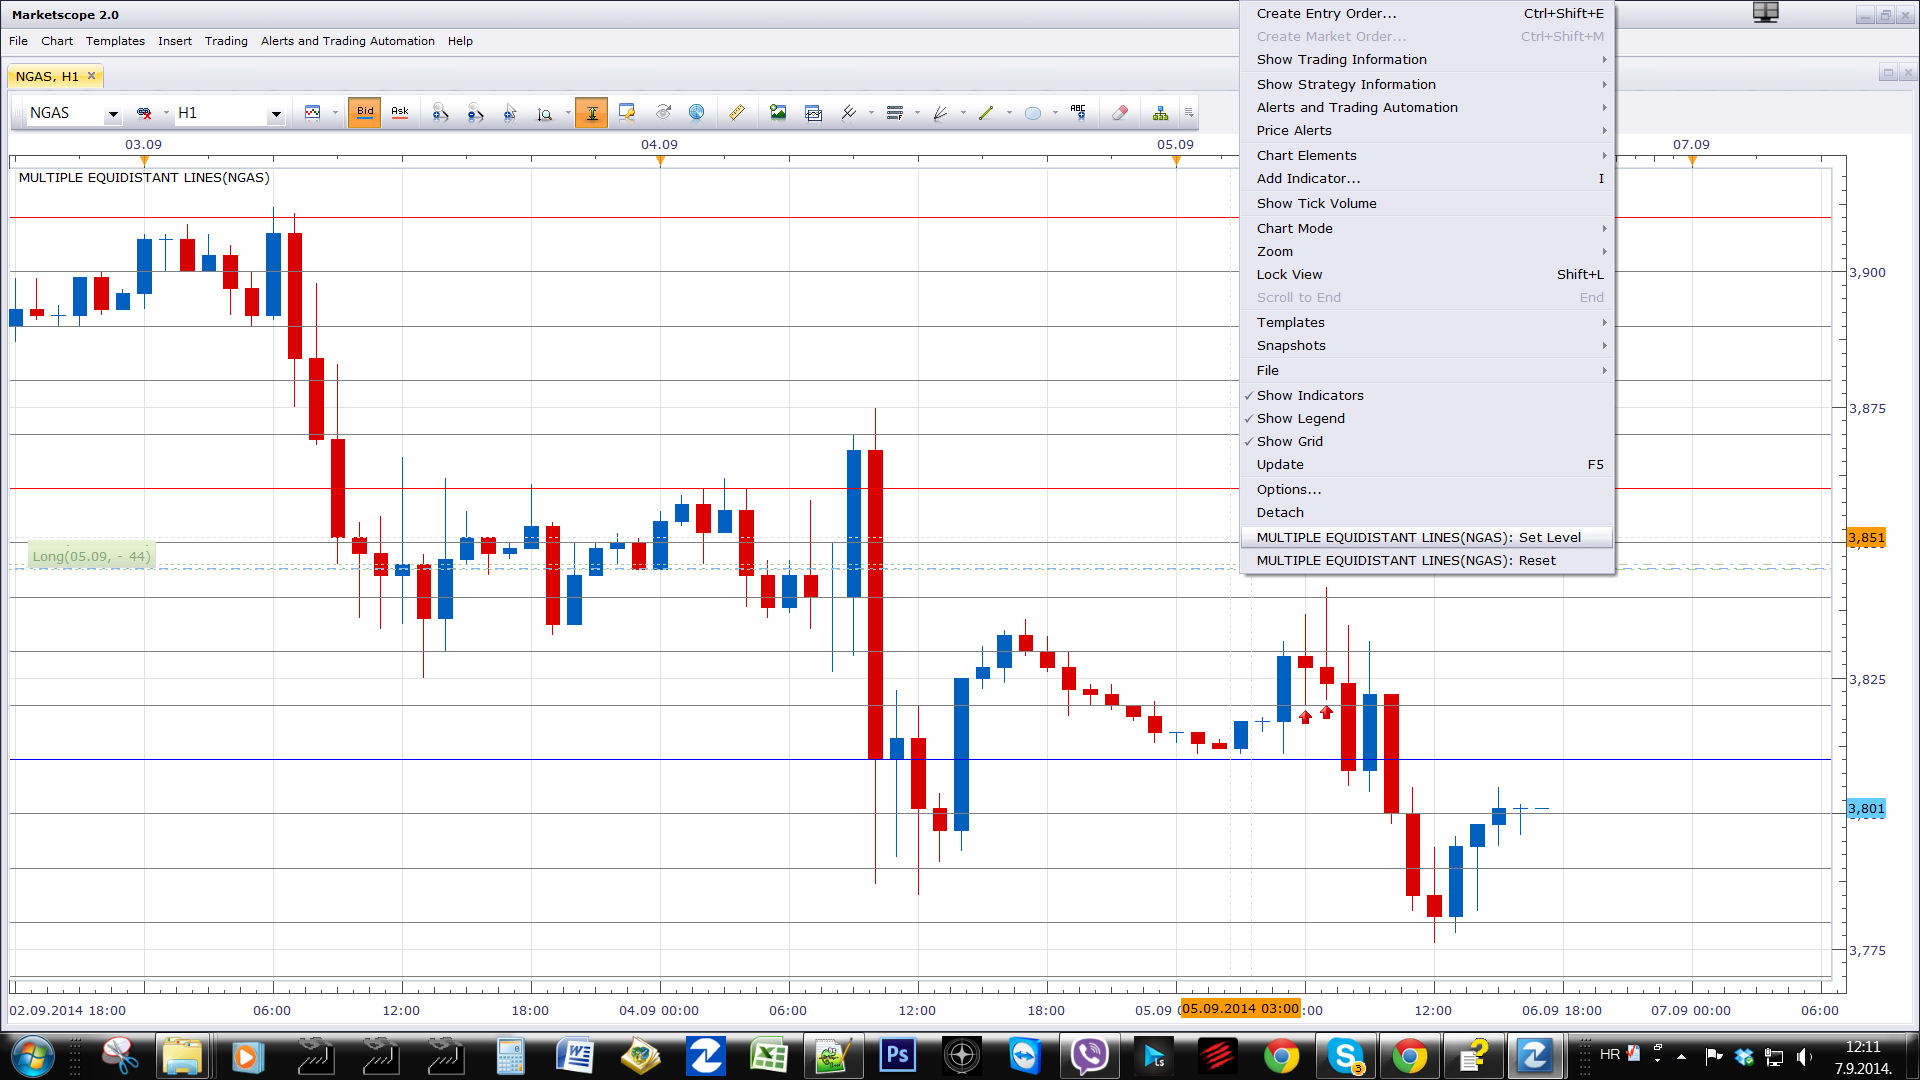The height and width of the screenshot is (1080, 1920).
Task: Open Microsoft Word from the taskbar
Action: pyautogui.click(x=576, y=1055)
